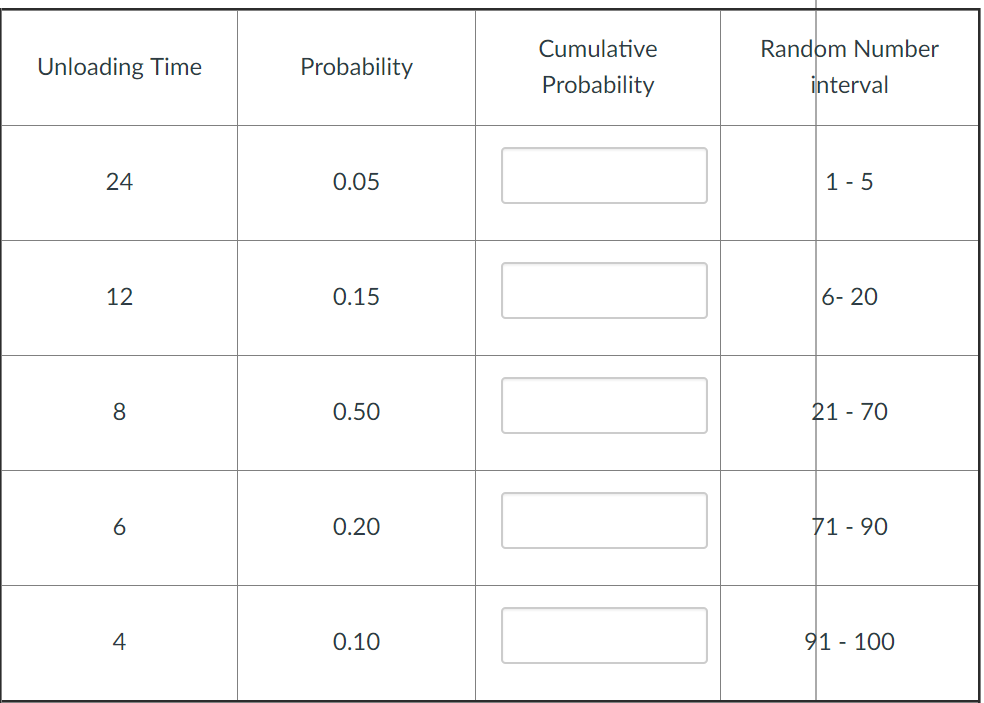984x703 pixels.
Task: Click the Cumulative Probability column header
Action: [597, 66]
